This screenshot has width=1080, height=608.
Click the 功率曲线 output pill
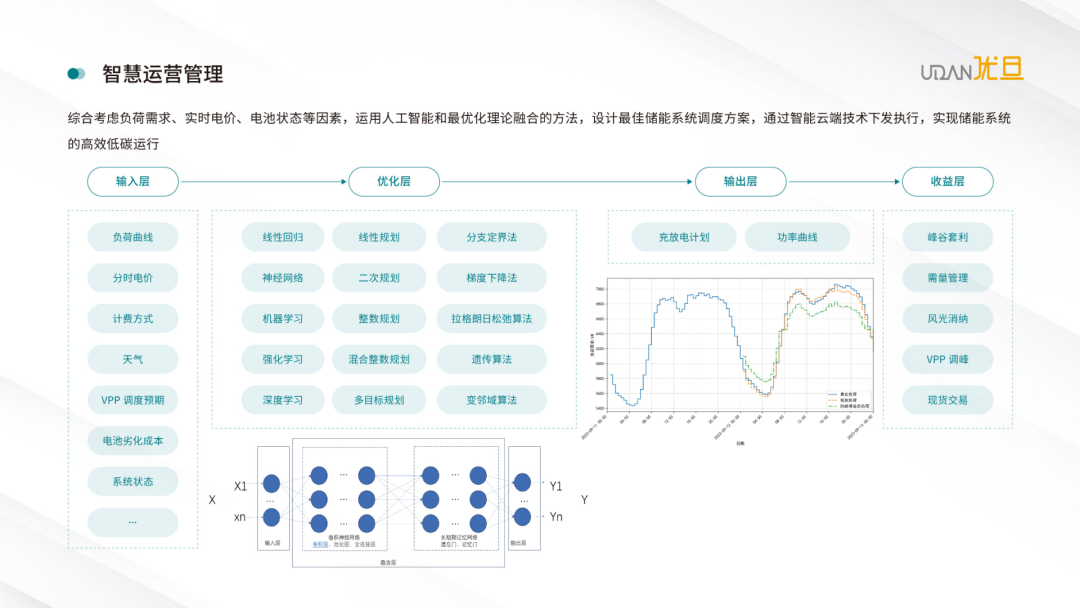[797, 237]
